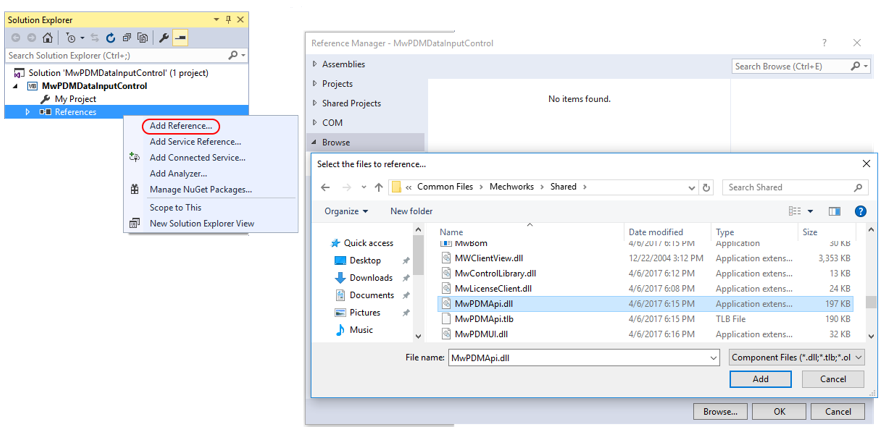This screenshot has width=889, height=430.
Task: Click the Solution Explorer search magnifier icon
Action: 232,56
